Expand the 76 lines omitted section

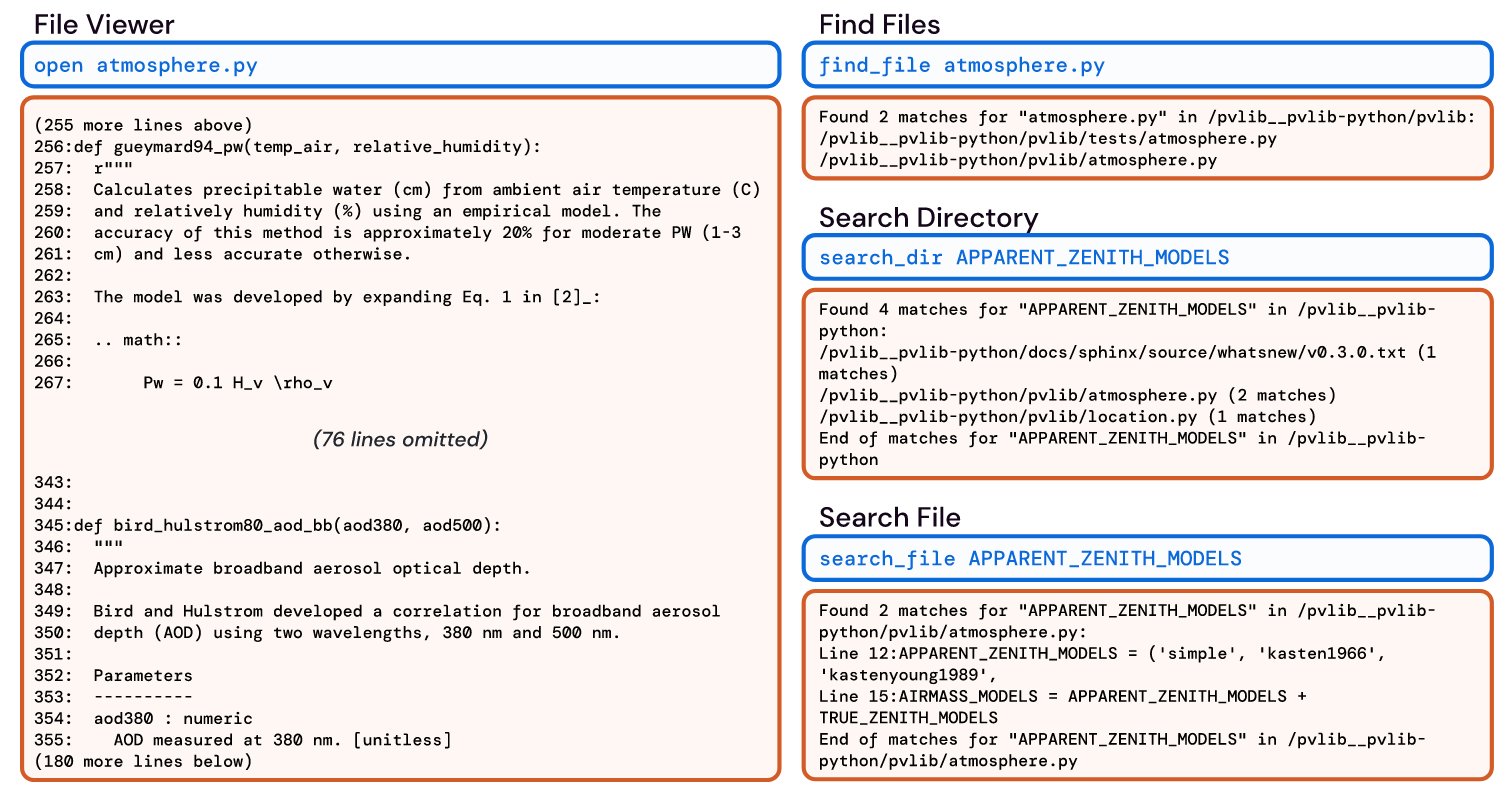click(x=401, y=439)
